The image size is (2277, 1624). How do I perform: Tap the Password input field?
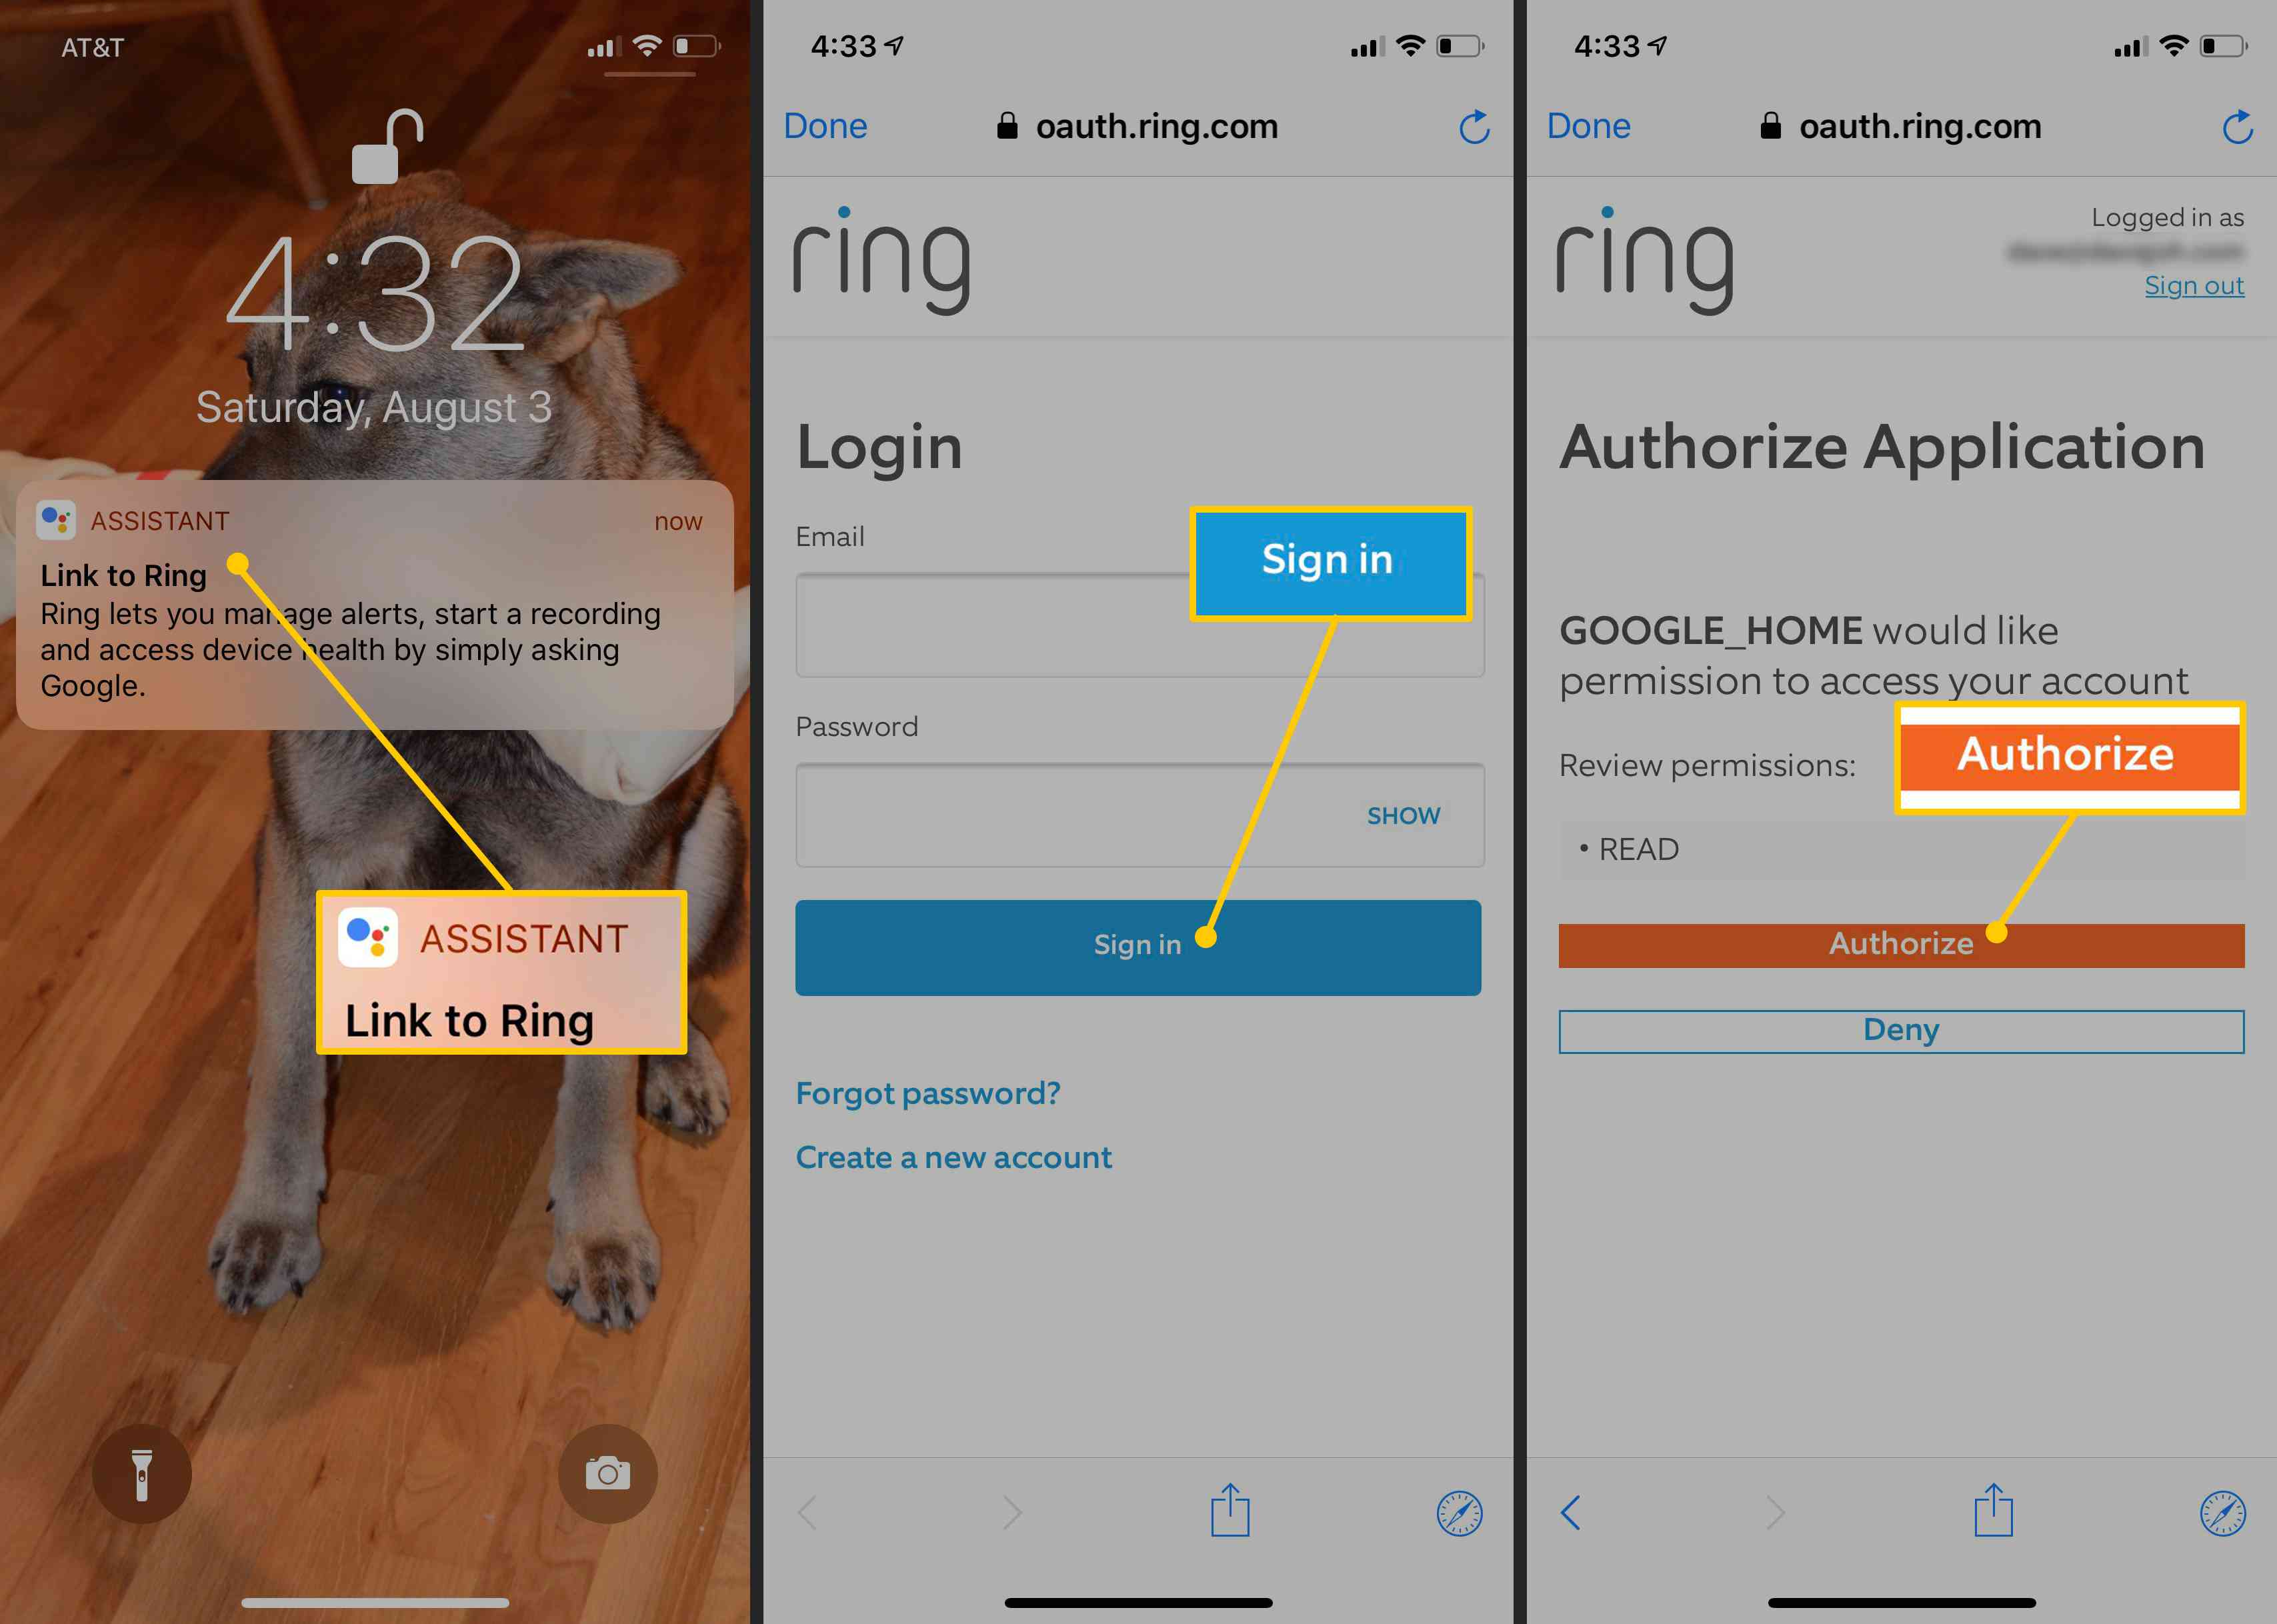pos(1139,815)
